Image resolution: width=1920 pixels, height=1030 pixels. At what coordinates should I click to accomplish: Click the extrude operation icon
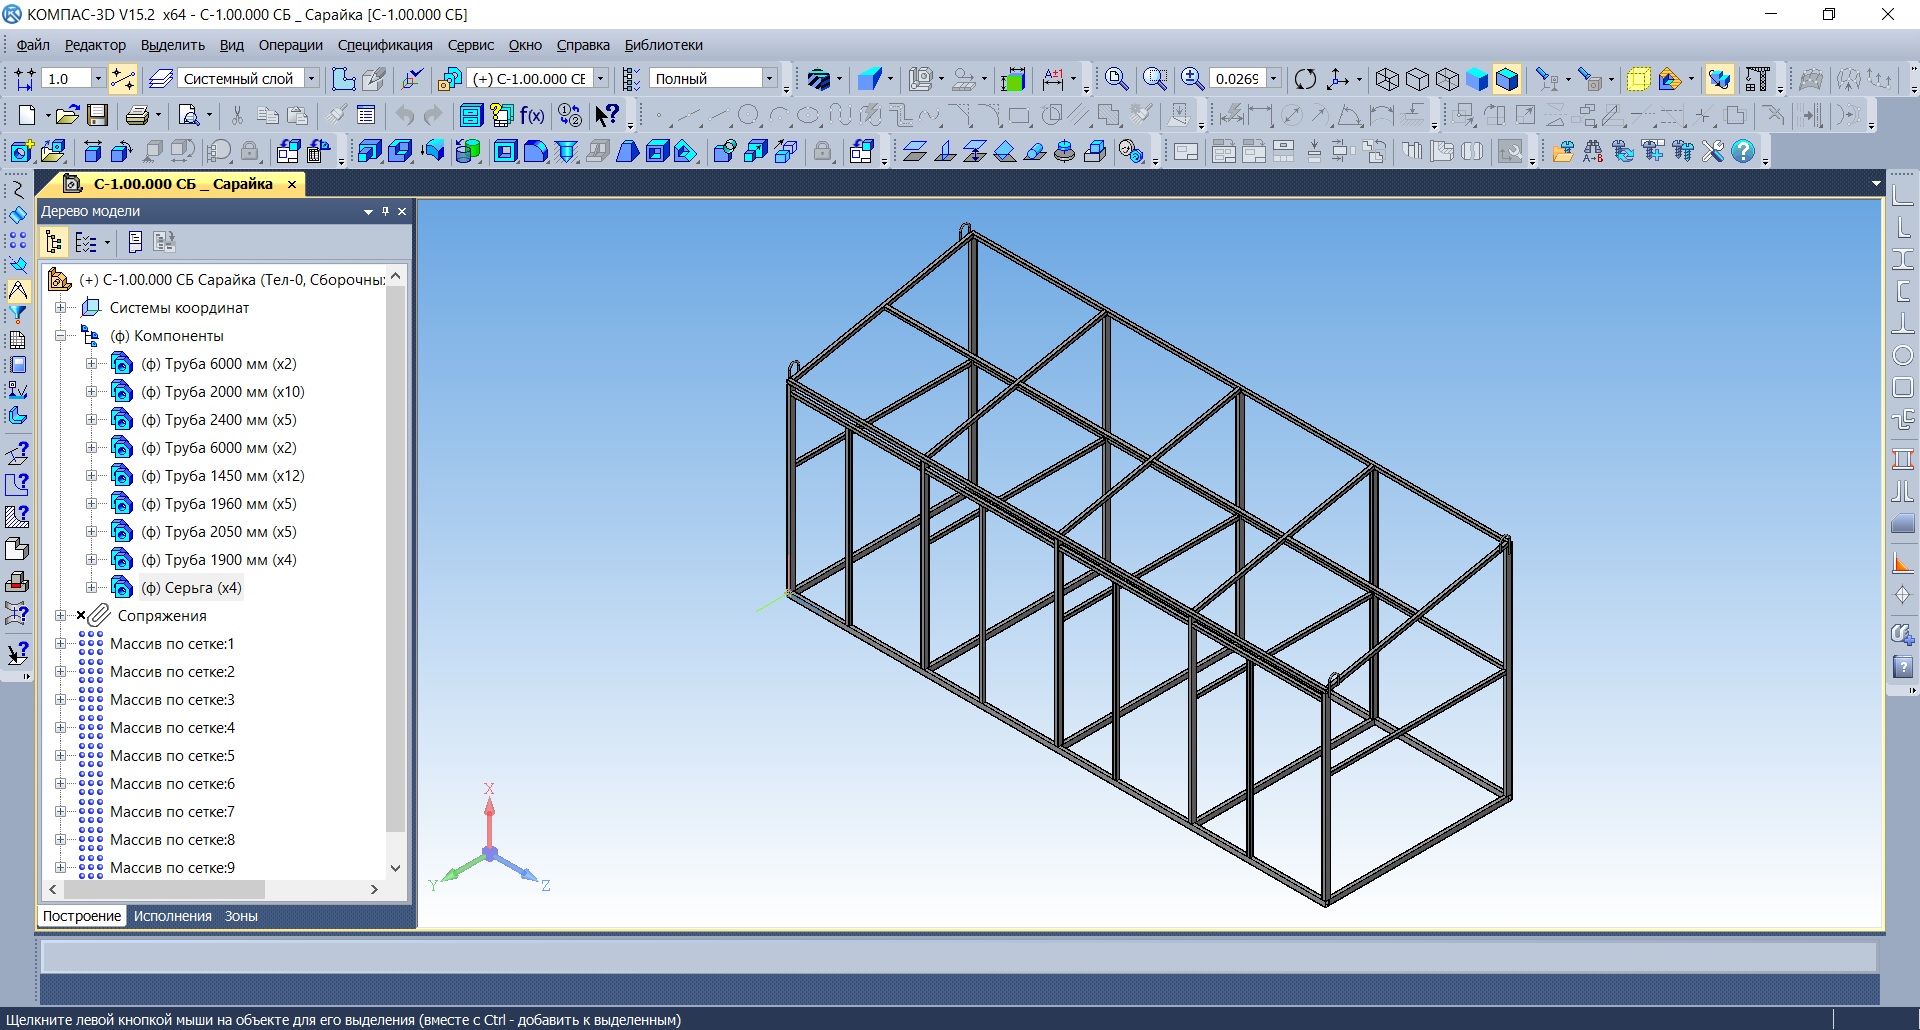(x=369, y=152)
